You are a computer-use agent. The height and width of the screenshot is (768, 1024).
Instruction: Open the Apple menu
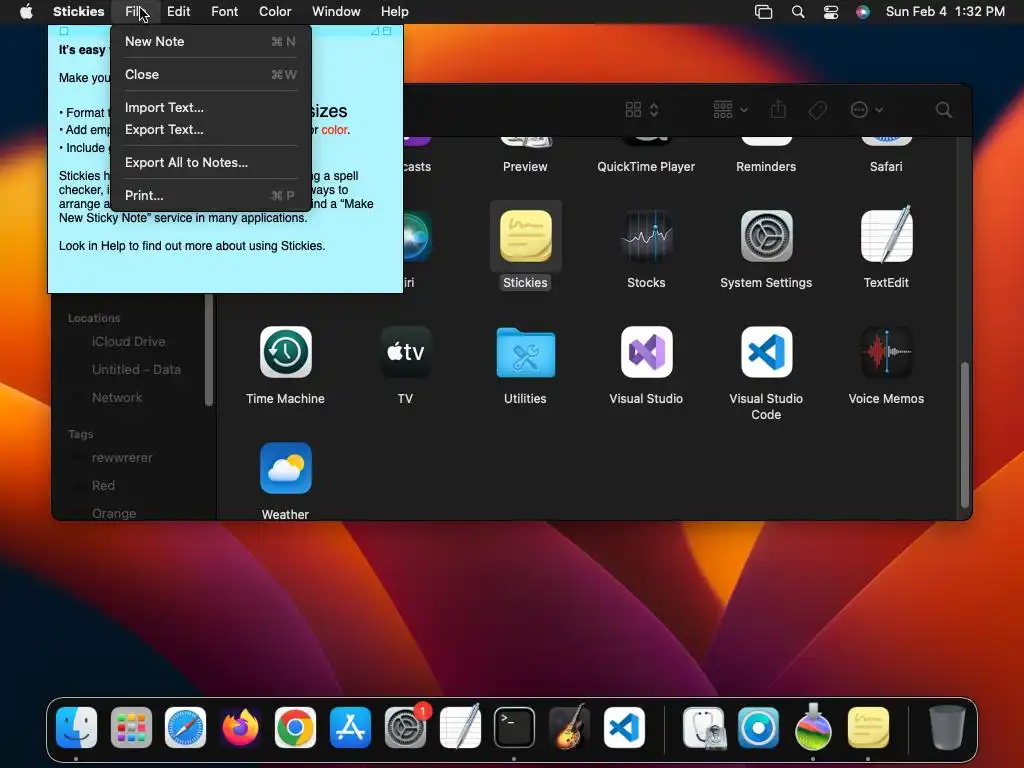(x=26, y=11)
